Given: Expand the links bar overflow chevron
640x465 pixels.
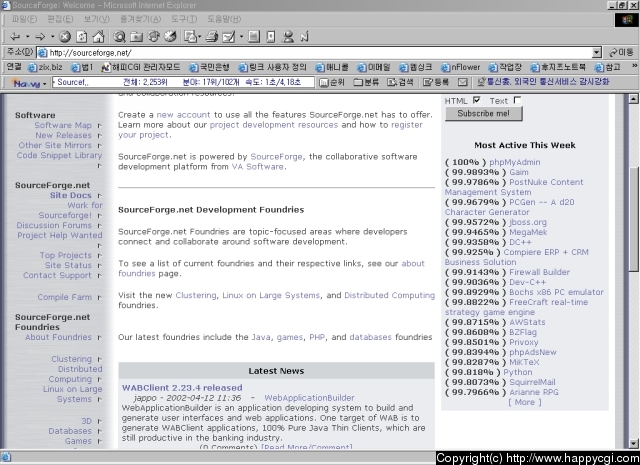Looking at the screenshot, I should [x=635, y=66].
